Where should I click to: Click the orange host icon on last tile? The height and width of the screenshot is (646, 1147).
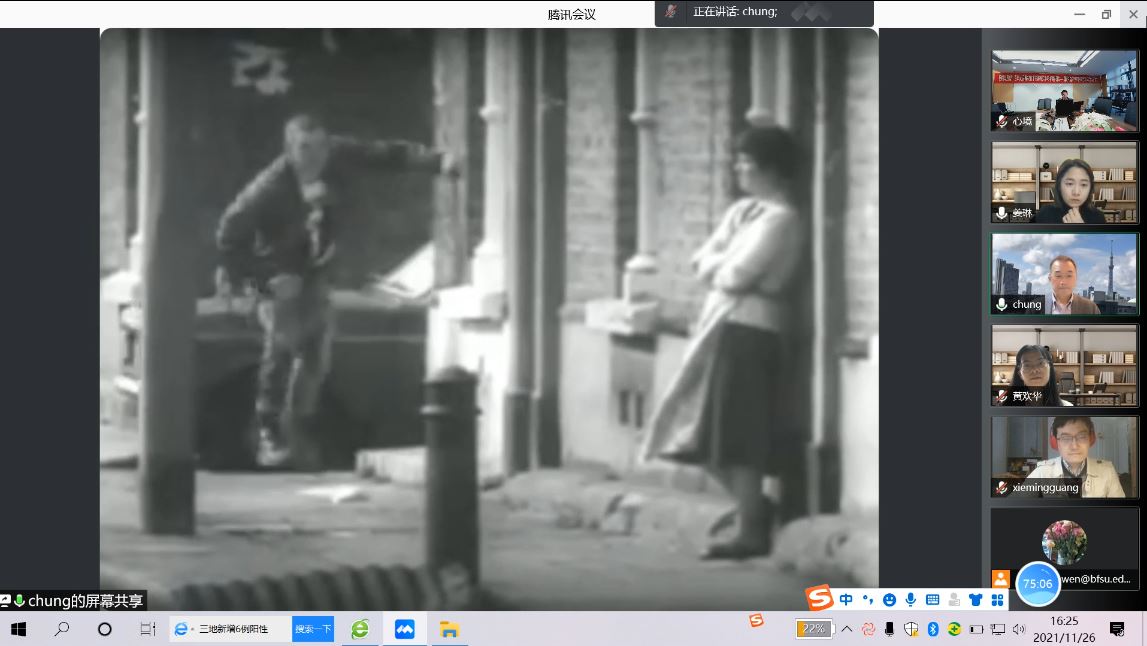1001,579
